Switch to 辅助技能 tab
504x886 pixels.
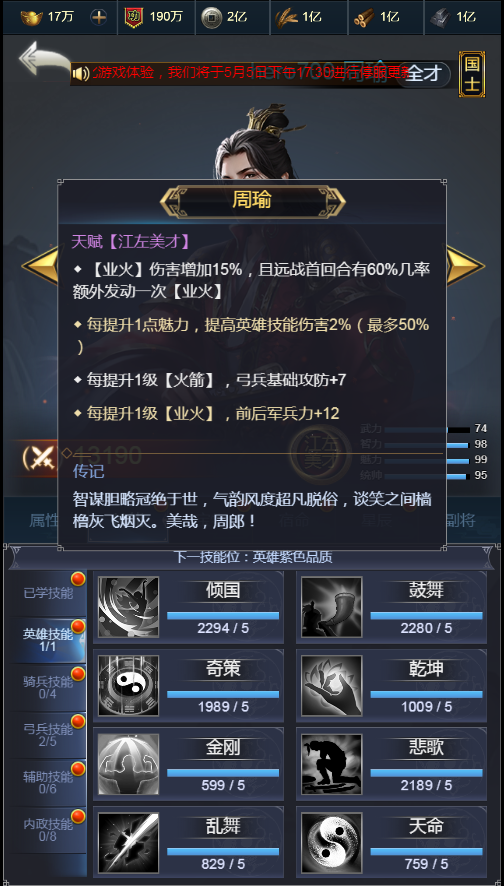click(48, 782)
